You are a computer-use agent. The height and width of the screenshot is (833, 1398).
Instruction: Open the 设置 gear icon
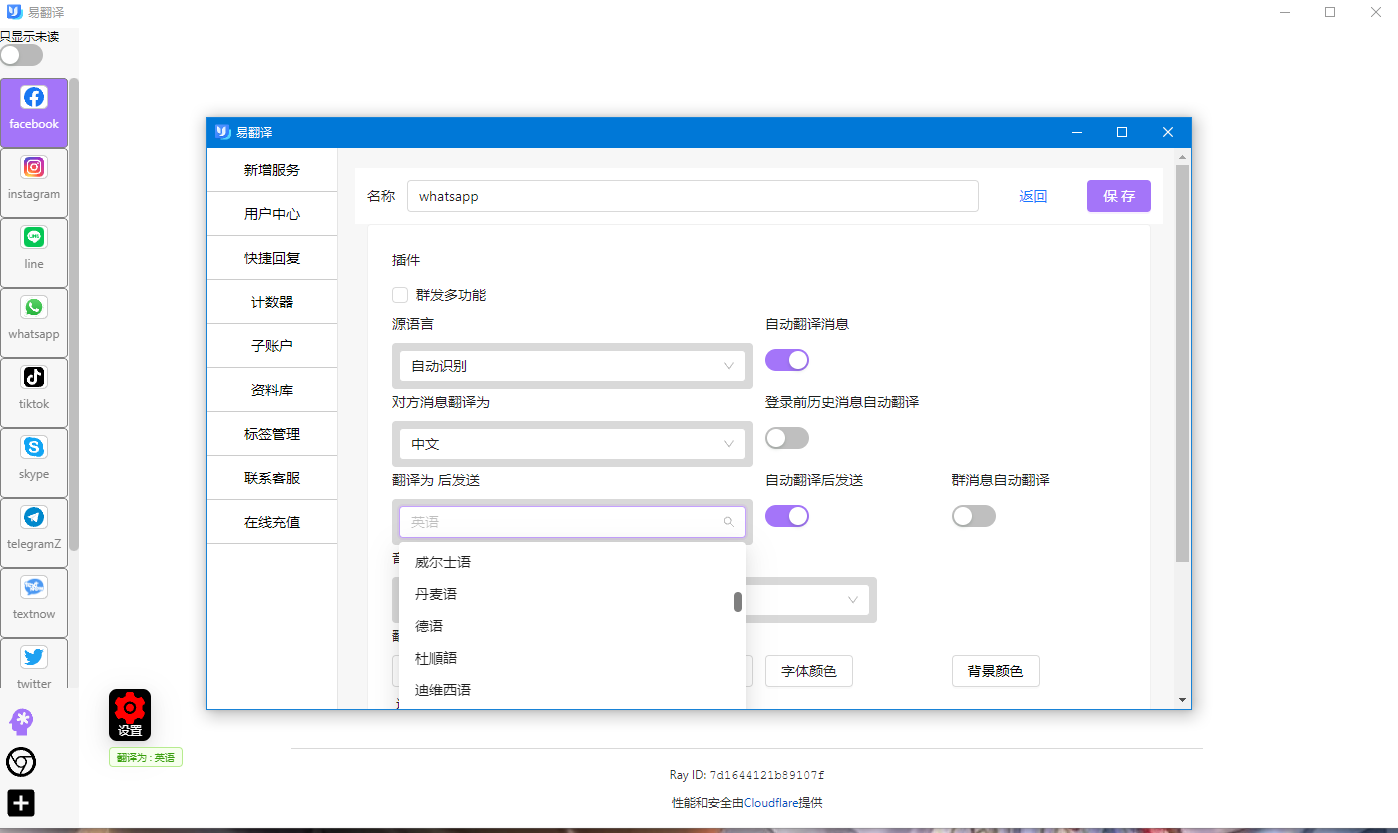click(x=129, y=712)
